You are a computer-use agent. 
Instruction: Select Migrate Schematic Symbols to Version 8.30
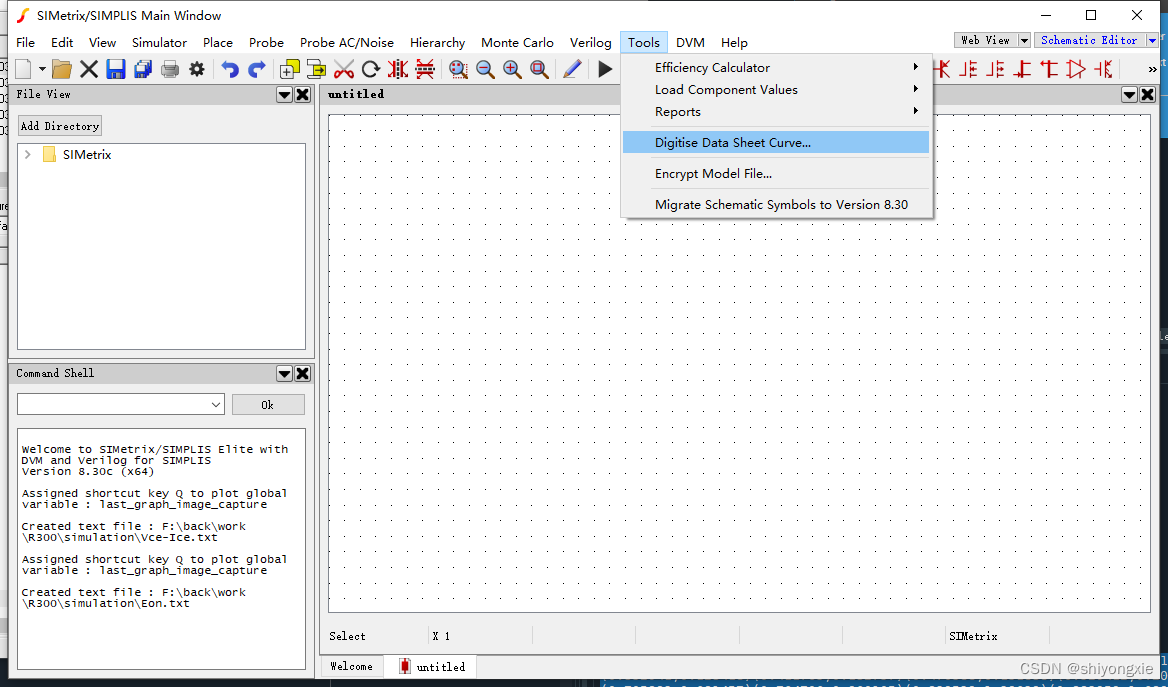[x=776, y=204]
